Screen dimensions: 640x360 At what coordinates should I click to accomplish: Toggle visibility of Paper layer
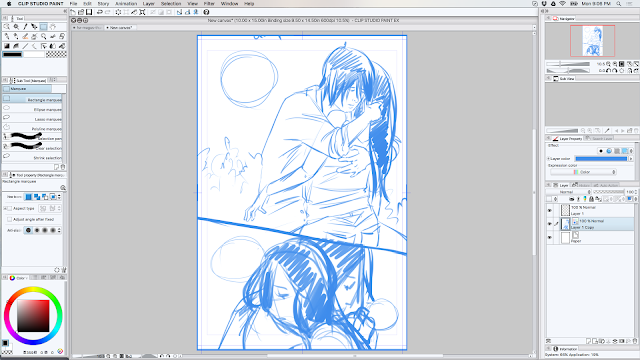pos(549,237)
